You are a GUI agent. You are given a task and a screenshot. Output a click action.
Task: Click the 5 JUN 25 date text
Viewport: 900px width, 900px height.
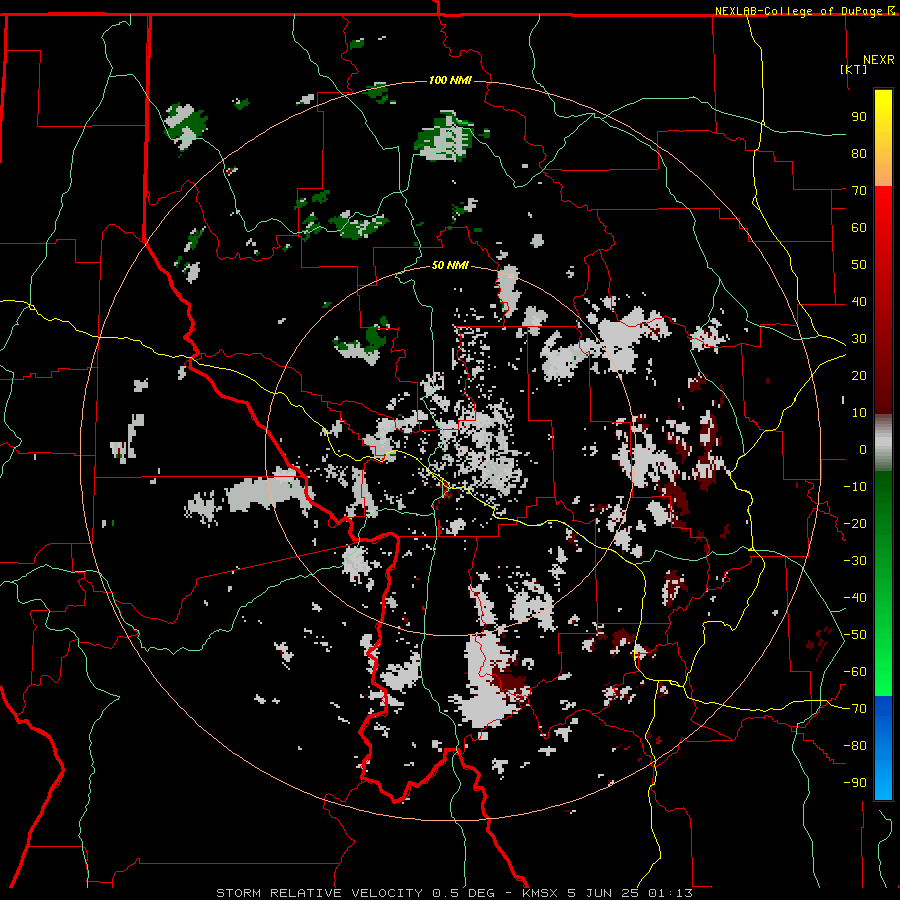point(603,893)
